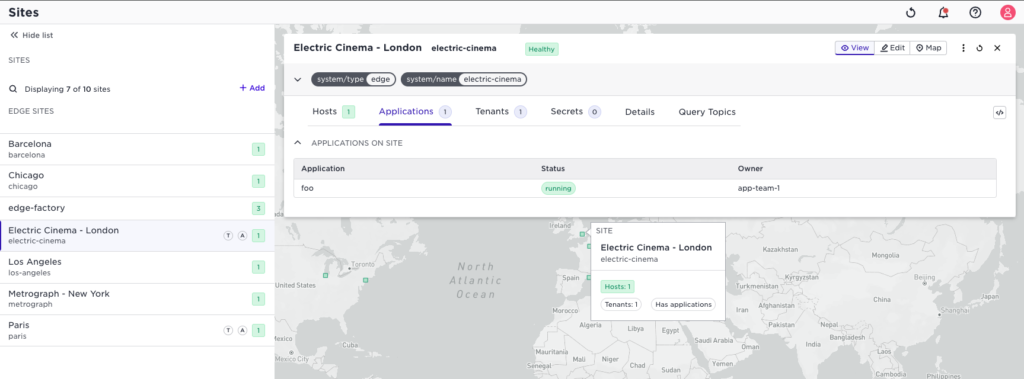Collapse the labels row chevron
This screenshot has height=379, width=1024.
click(298, 80)
